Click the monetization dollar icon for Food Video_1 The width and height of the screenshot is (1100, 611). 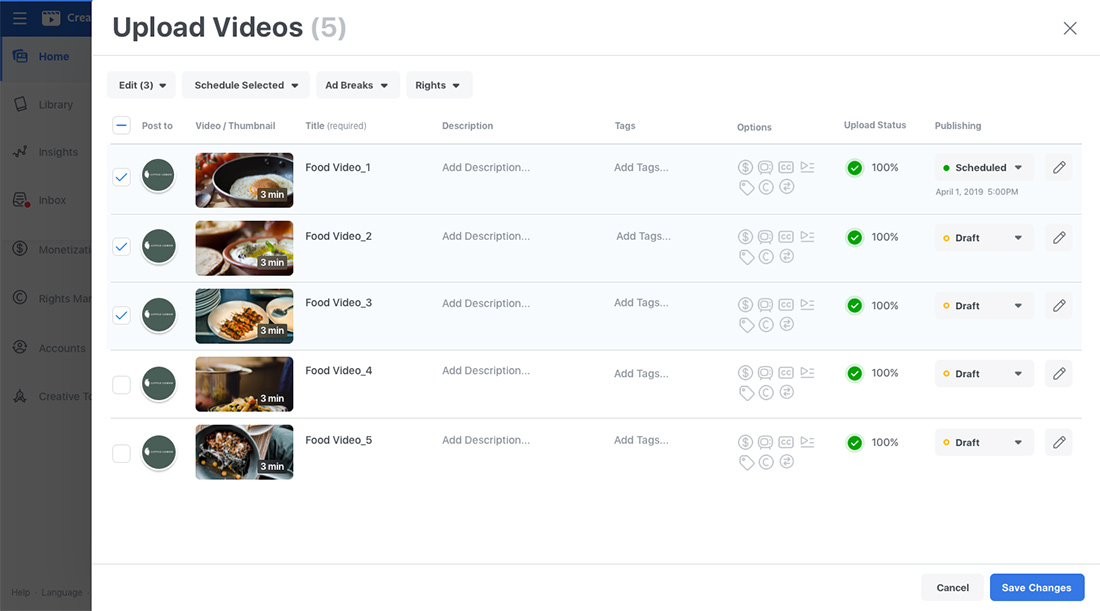(745, 168)
